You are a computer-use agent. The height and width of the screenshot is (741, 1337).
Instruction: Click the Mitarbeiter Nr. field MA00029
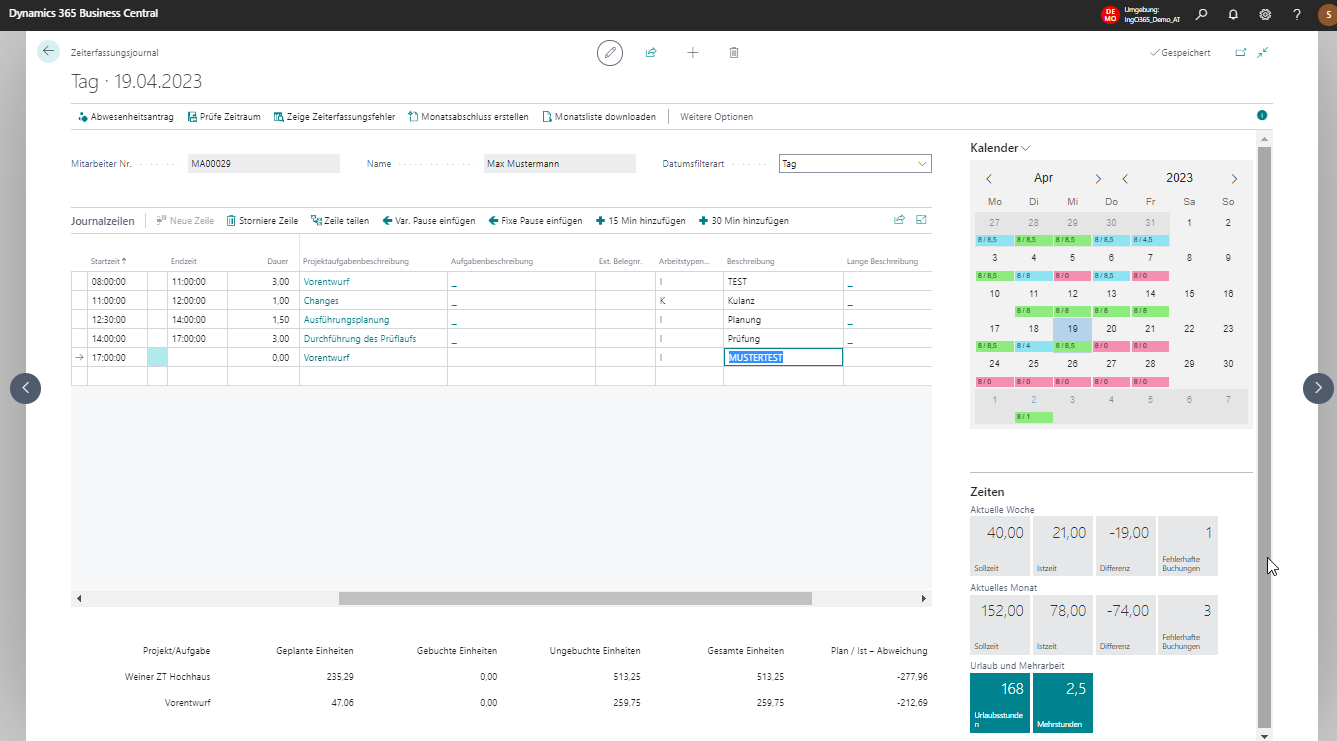264,163
